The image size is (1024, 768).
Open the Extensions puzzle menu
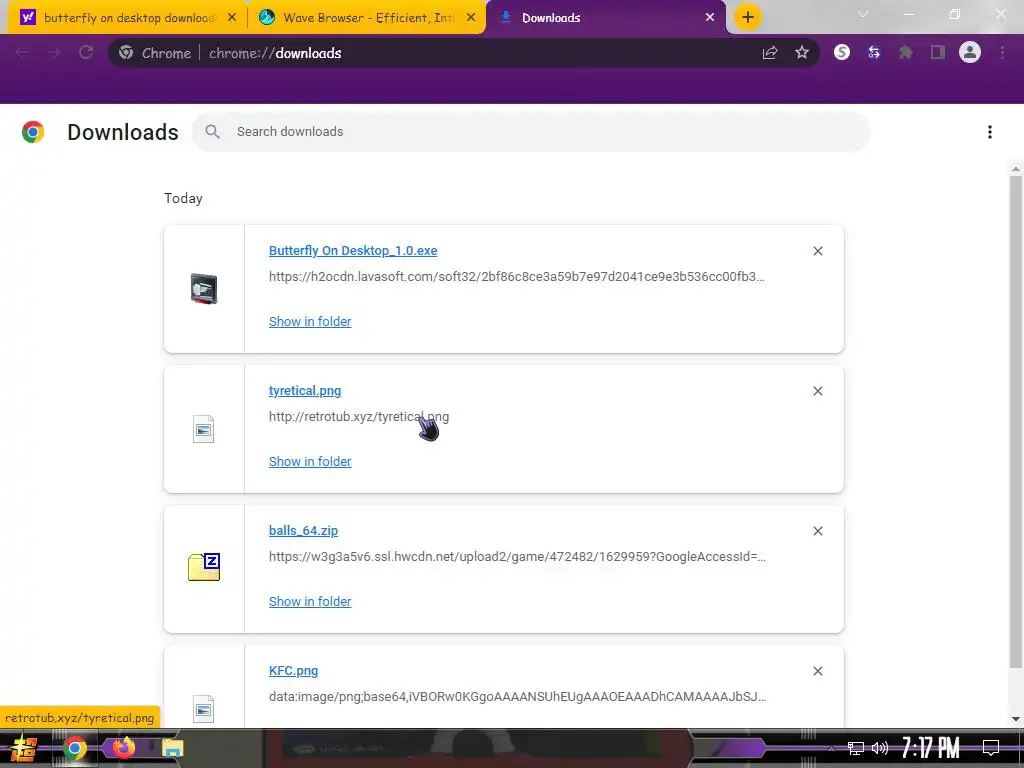coord(906,53)
